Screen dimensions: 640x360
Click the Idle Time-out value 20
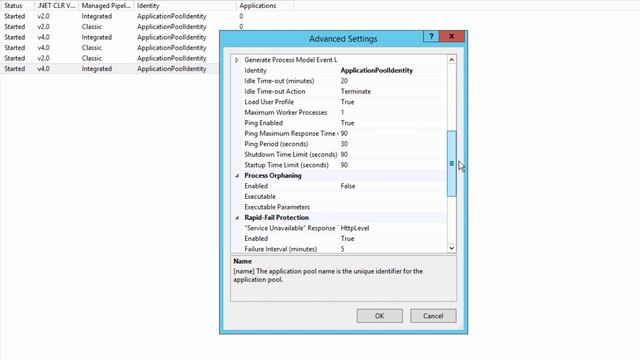344,81
